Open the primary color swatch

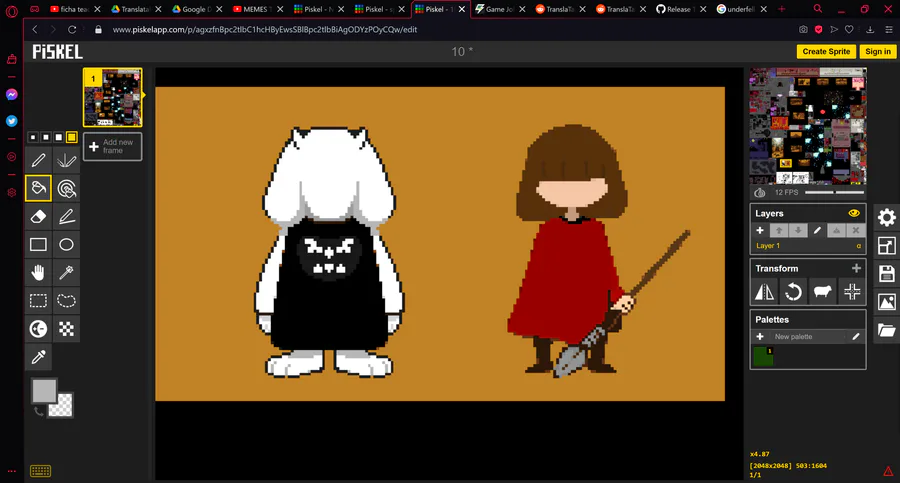click(x=44, y=391)
